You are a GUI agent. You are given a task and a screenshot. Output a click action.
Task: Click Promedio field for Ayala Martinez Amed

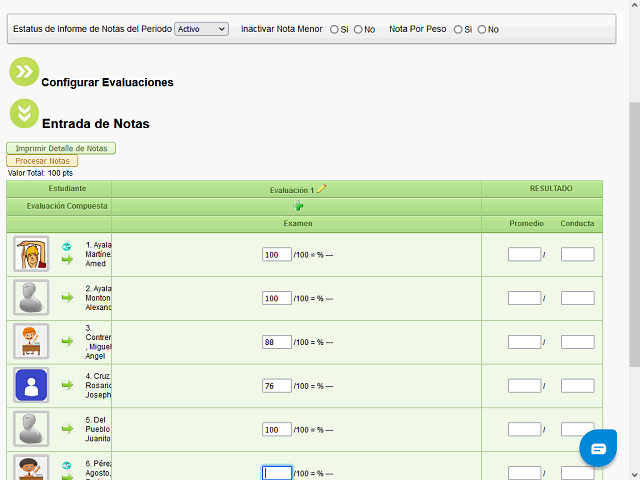pyautogui.click(x=524, y=254)
